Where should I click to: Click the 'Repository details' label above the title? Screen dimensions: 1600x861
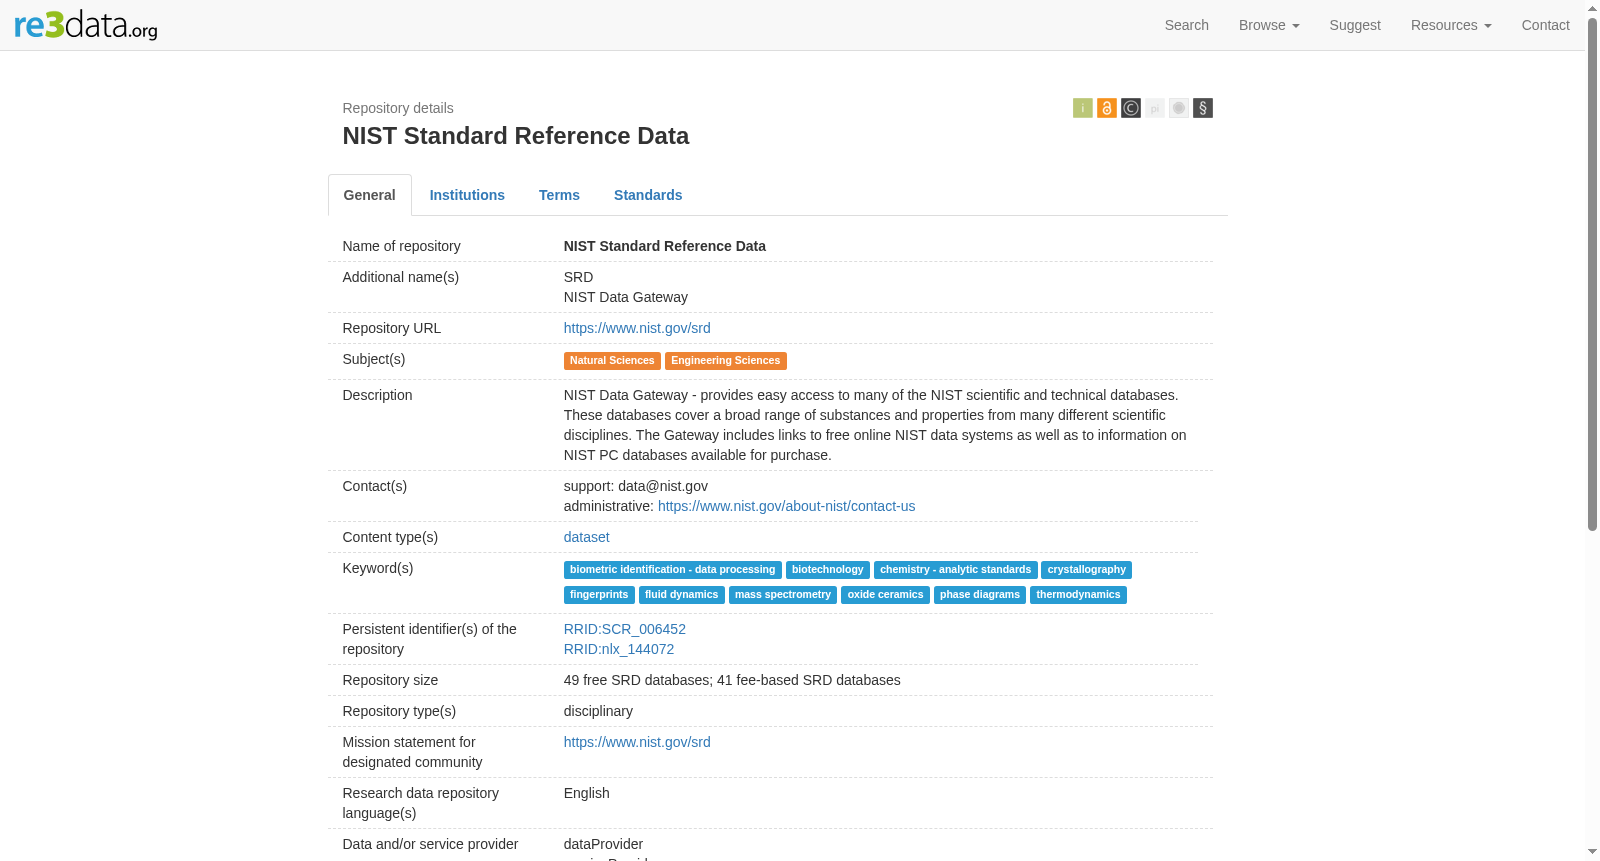tap(398, 108)
